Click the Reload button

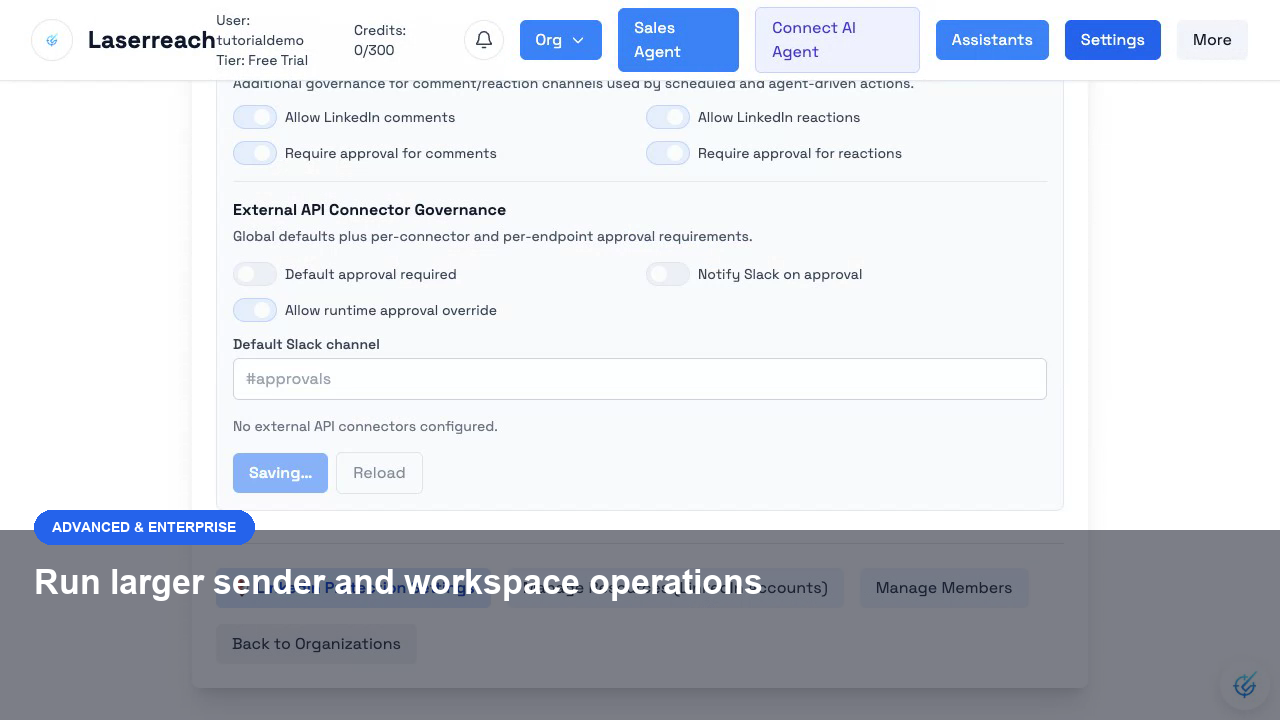pyautogui.click(x=379, y=473)
